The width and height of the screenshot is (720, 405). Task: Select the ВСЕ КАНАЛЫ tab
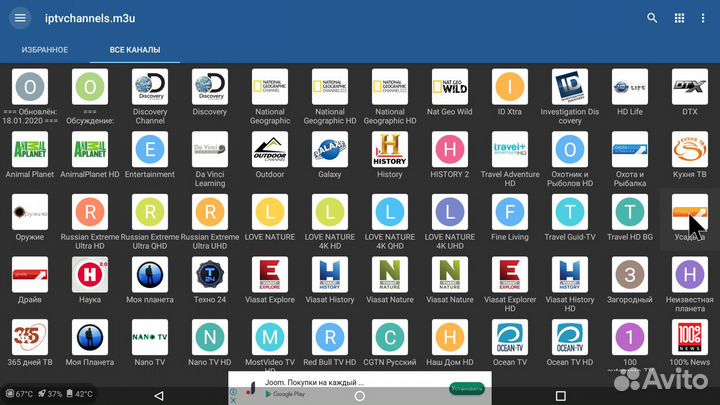pos(135,50)
